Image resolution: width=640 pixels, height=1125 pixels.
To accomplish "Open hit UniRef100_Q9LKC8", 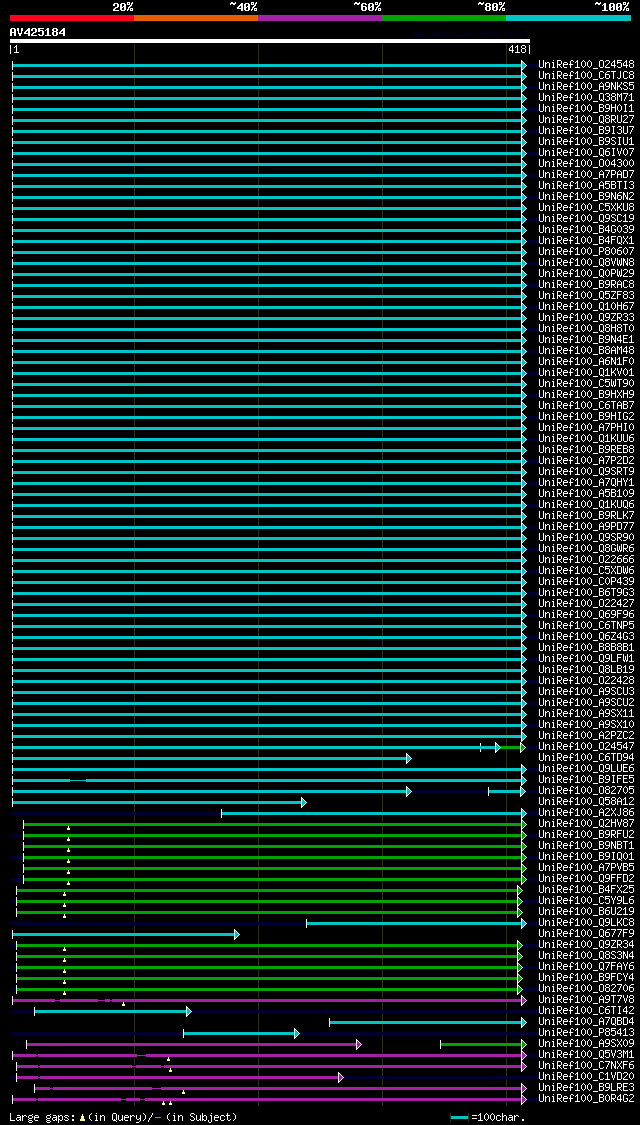I will 586,923.
